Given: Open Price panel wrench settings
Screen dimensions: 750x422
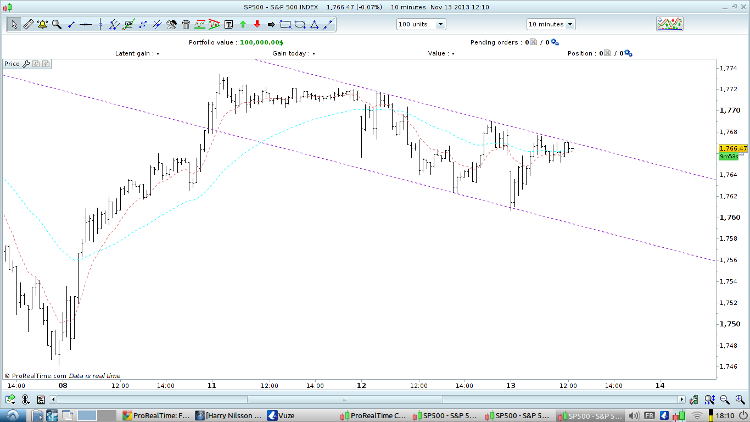Looking at the screenshot, I should pos(26,64).
